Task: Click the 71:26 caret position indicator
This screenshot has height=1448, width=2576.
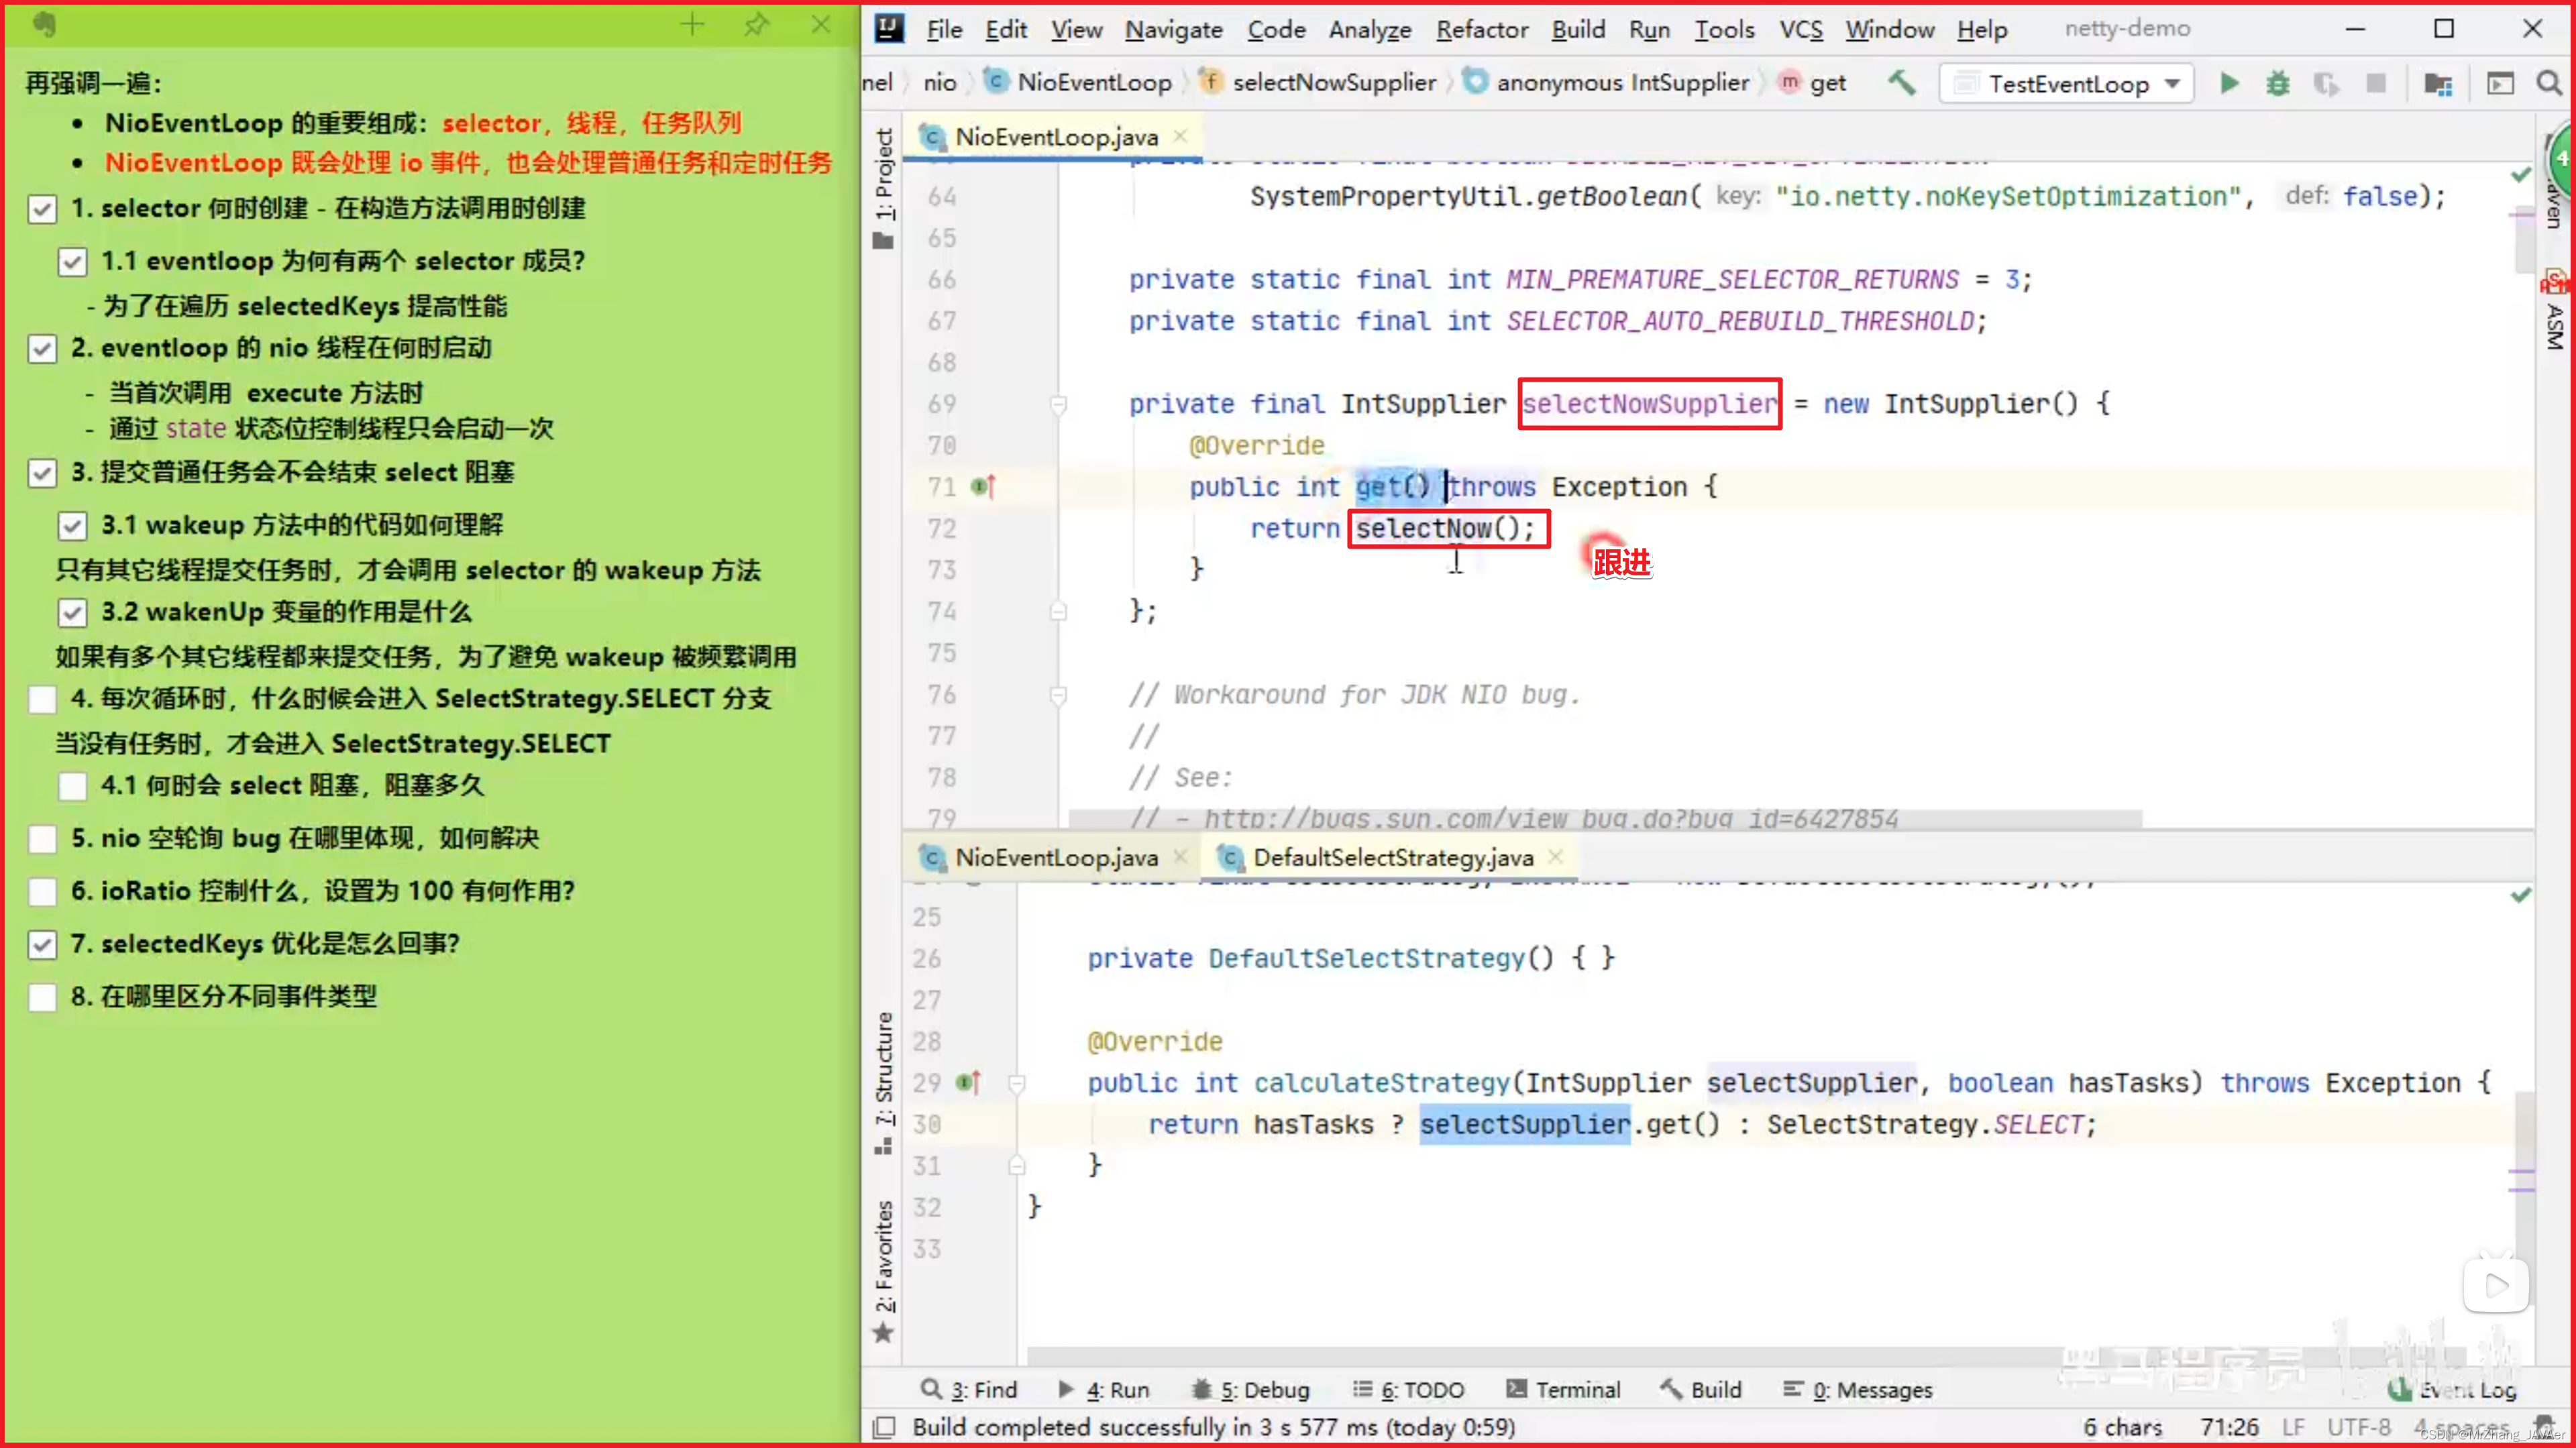Action: point(2229,1427)
